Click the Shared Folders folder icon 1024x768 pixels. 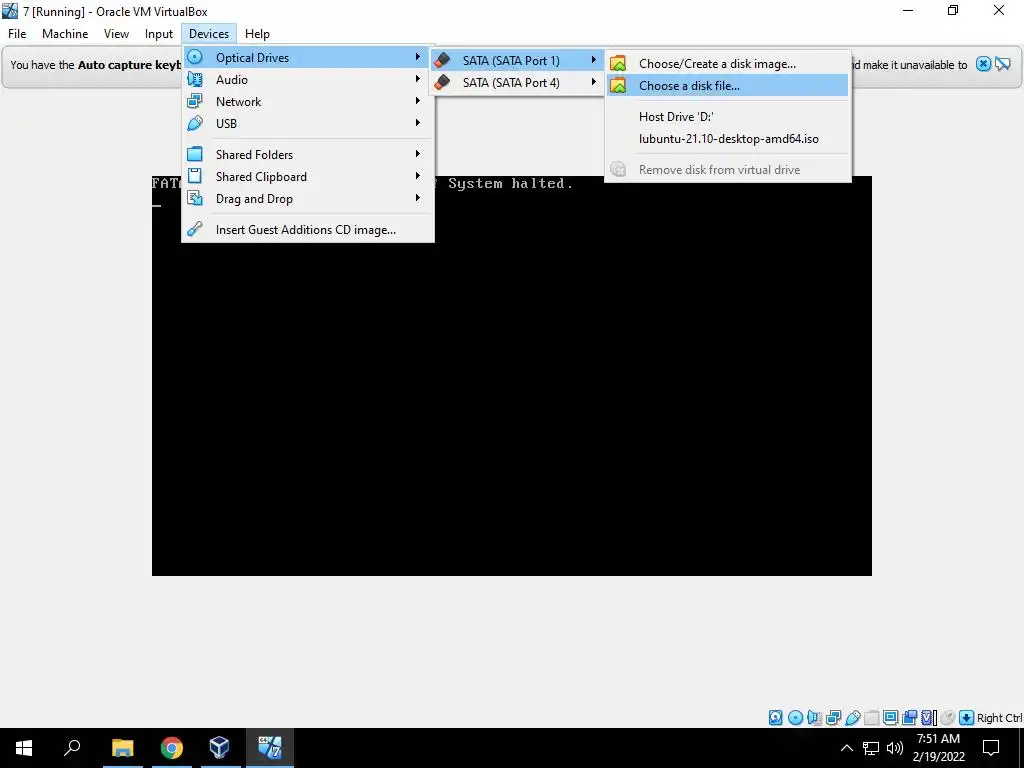tap(195, 154)
